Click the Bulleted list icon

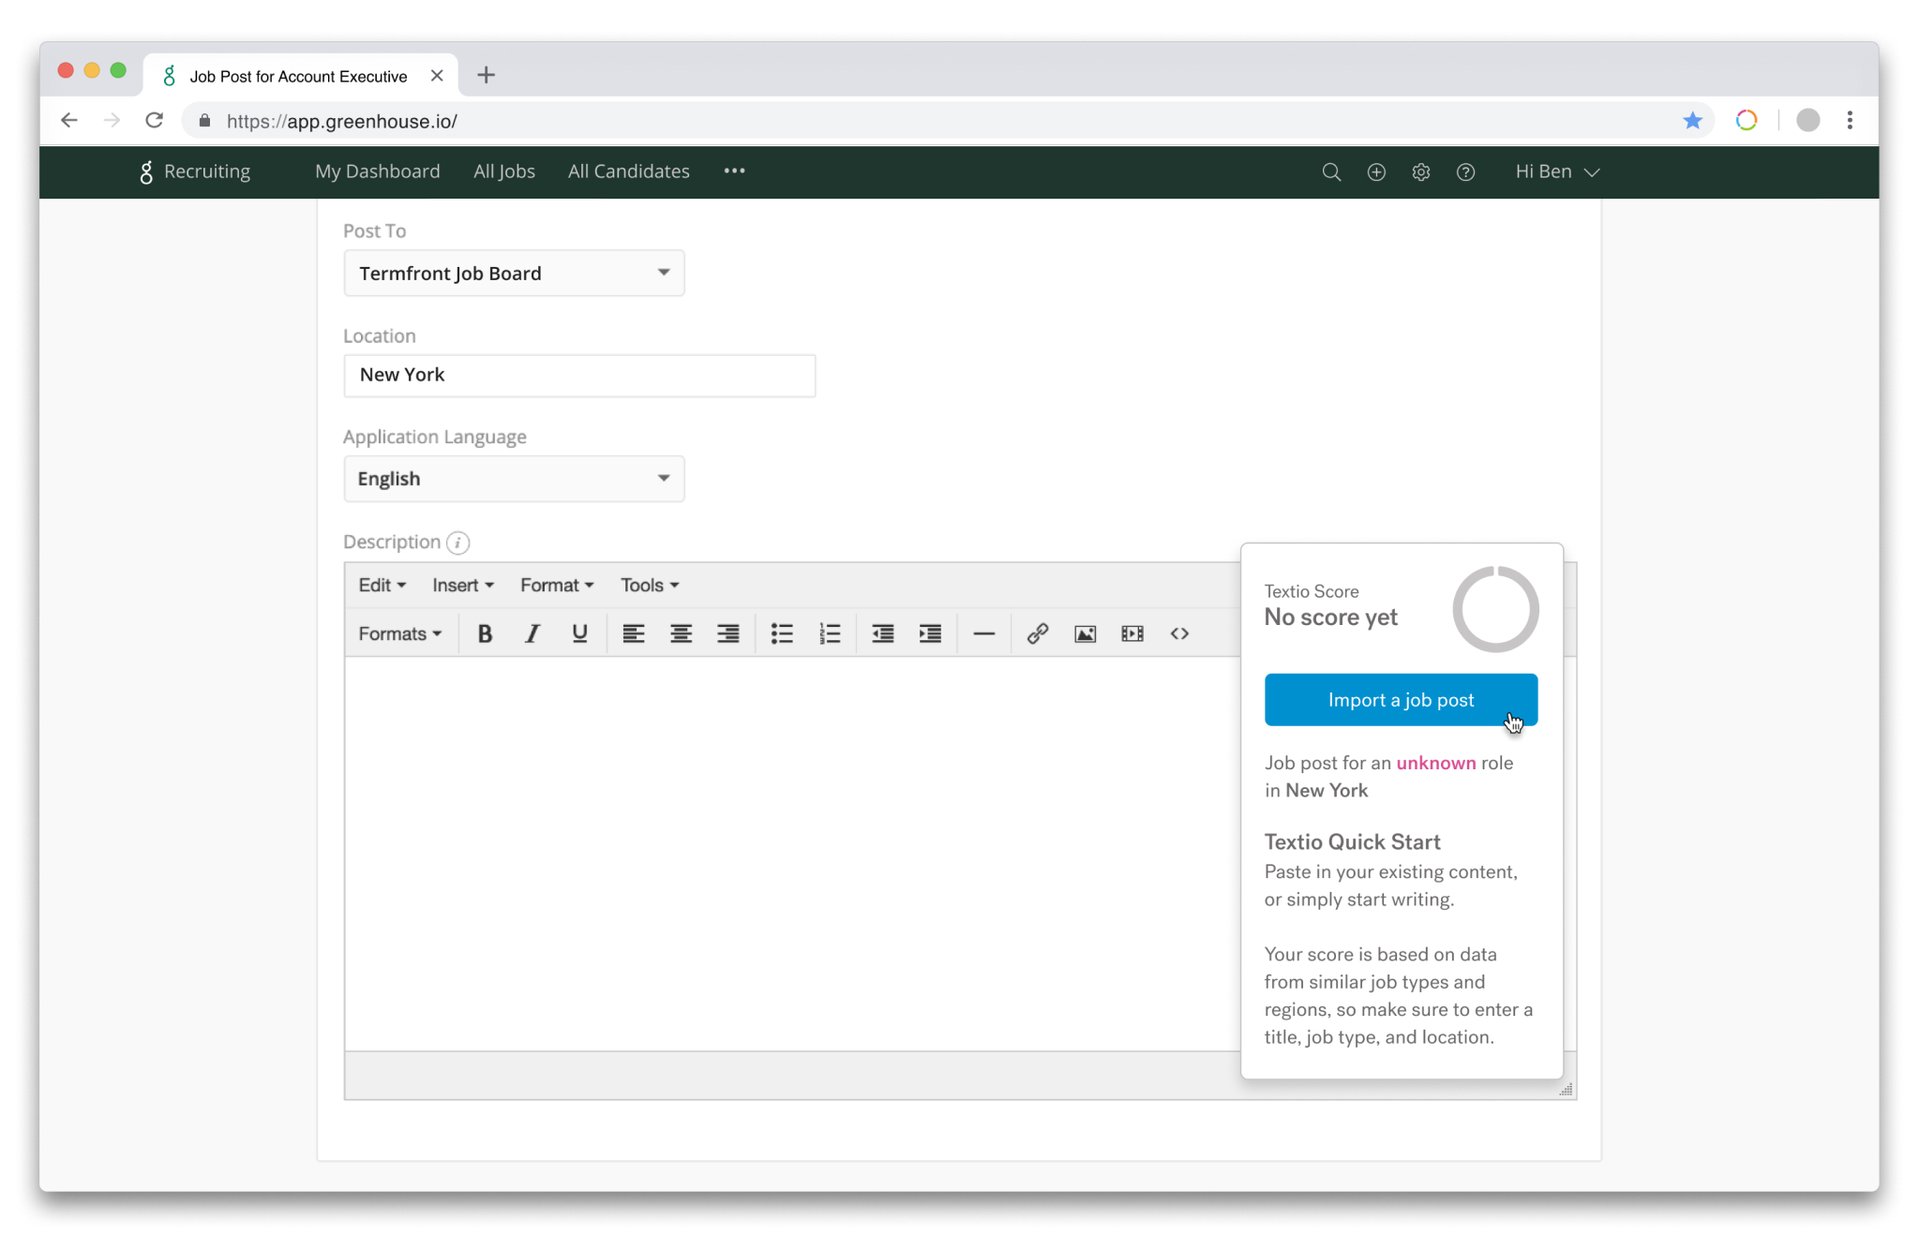782,634
